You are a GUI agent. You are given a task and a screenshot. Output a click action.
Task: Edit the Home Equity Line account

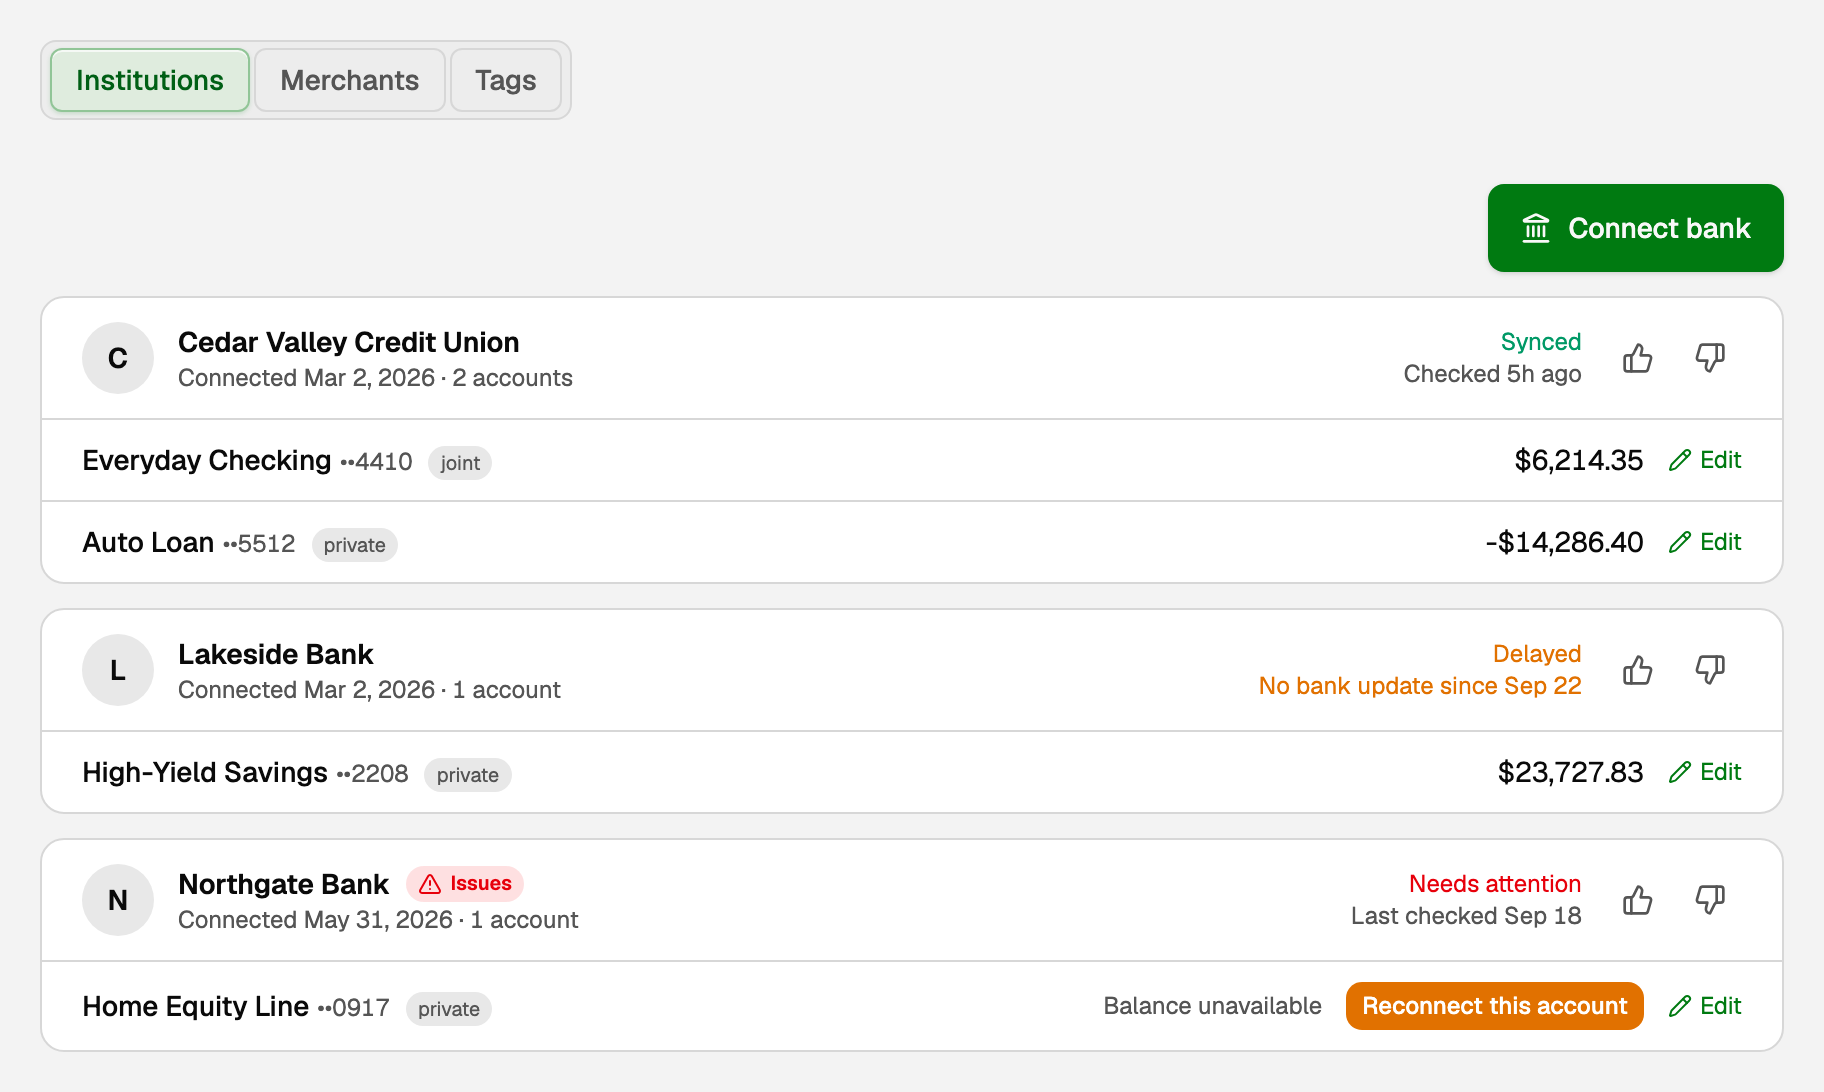click(1705, 1006)
